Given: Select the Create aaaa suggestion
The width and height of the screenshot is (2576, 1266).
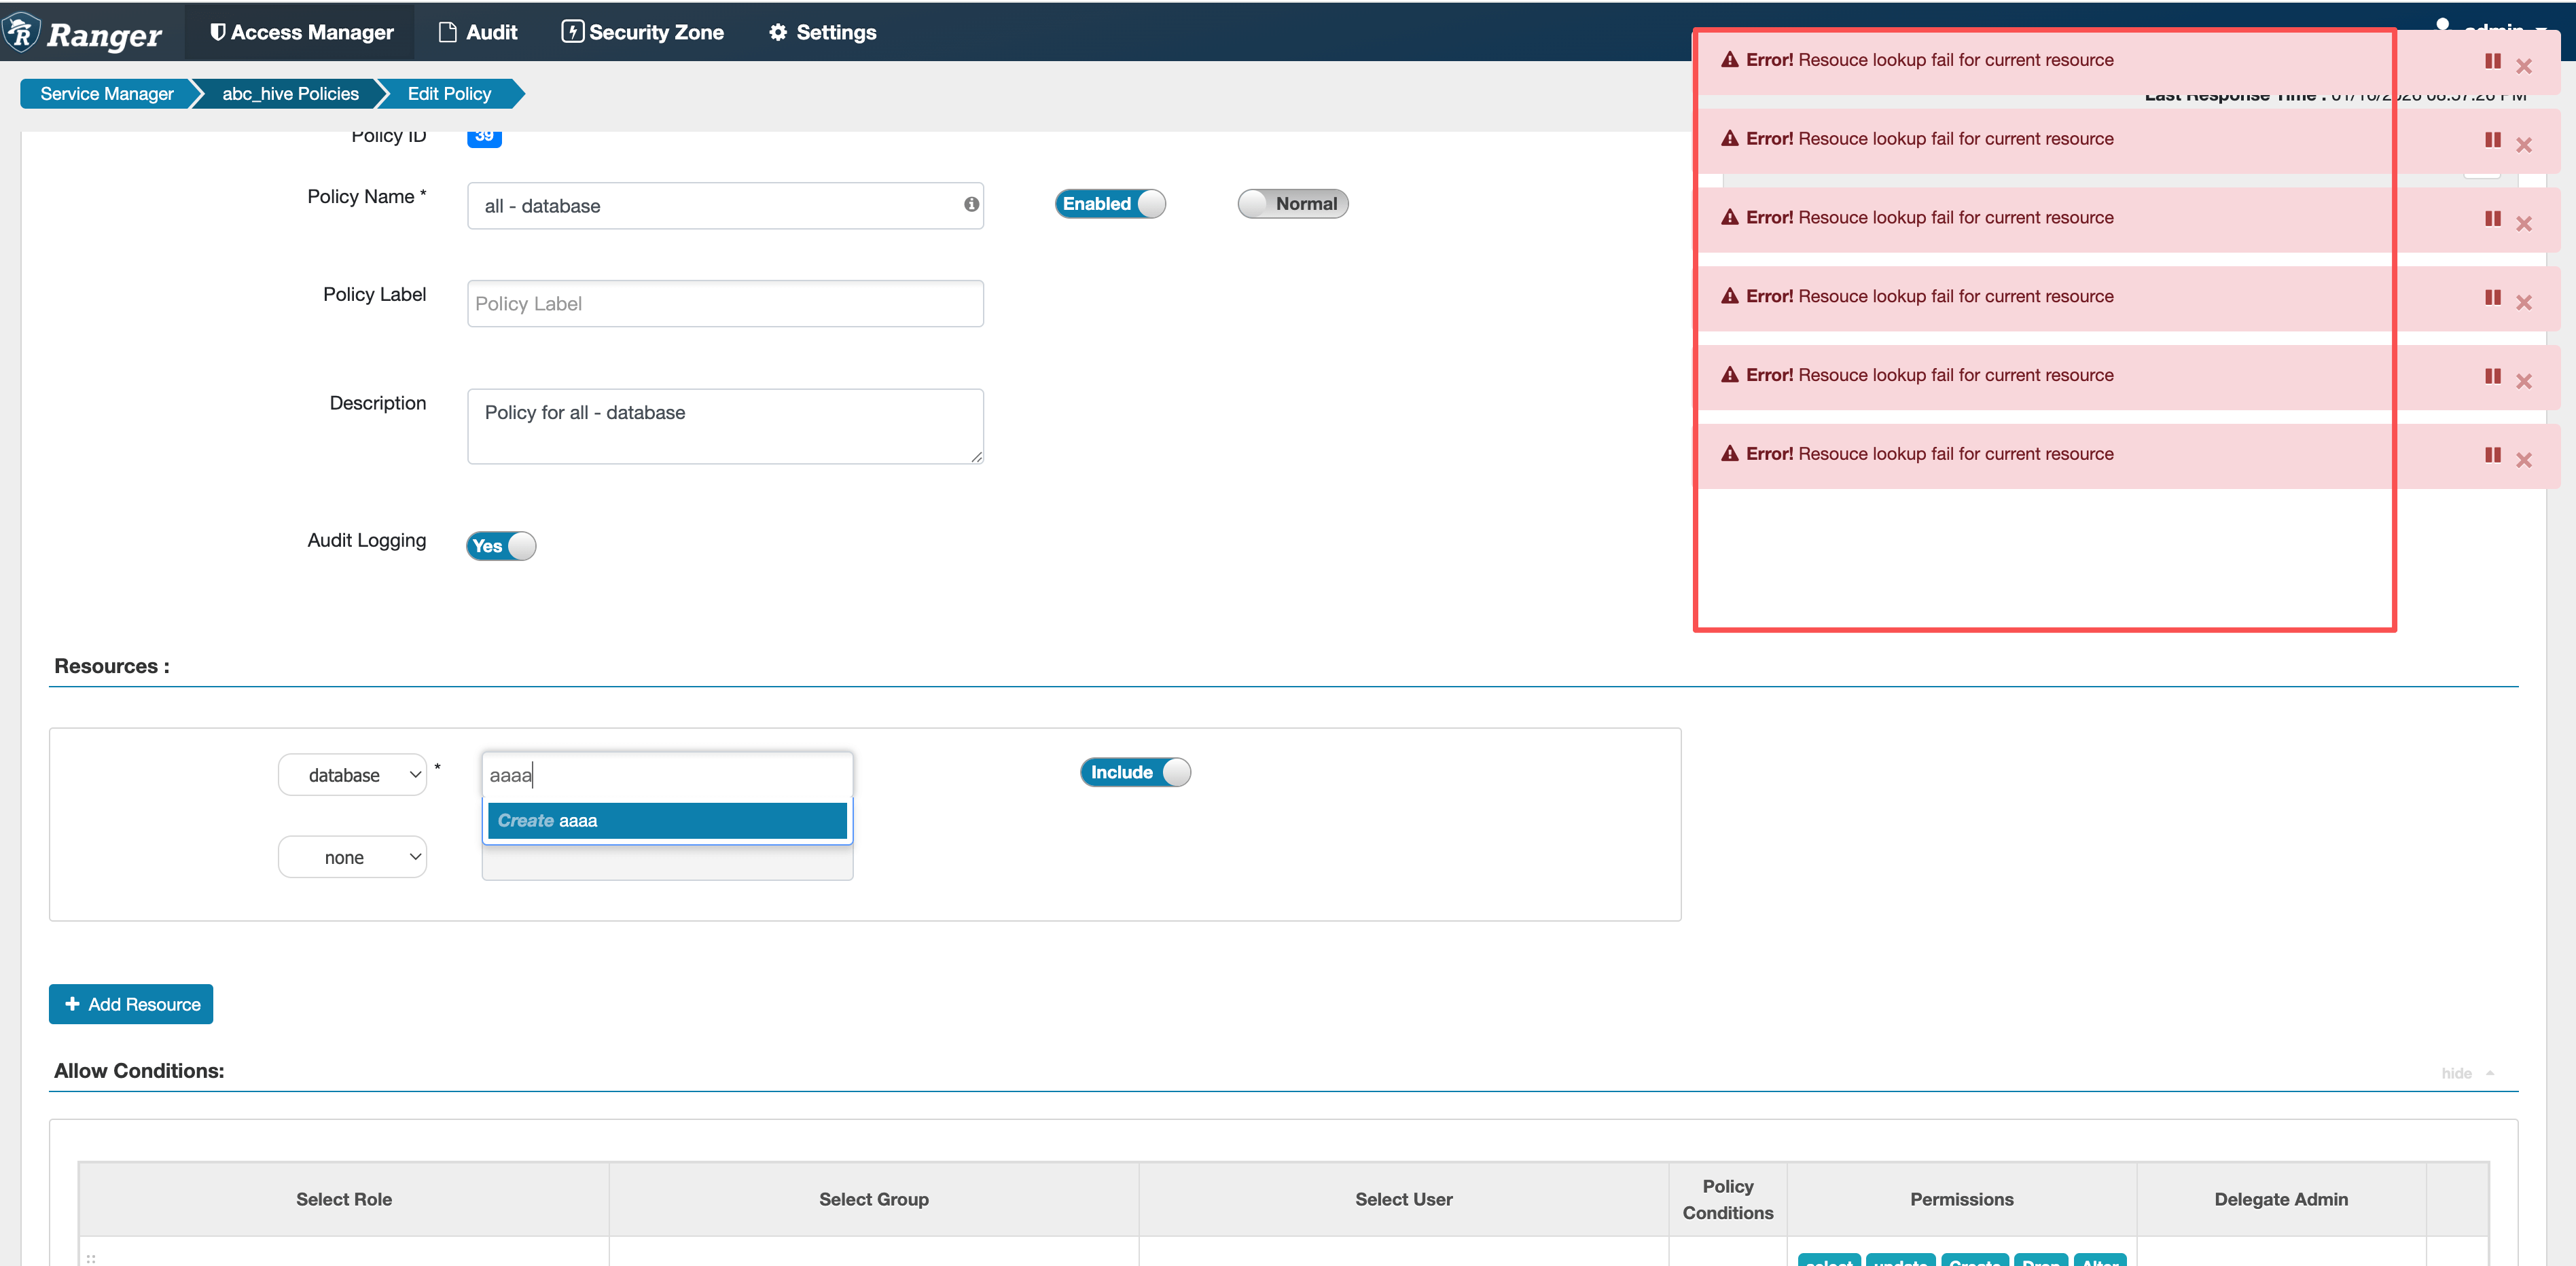Looking at the screenshot, I should click(667, 820).
